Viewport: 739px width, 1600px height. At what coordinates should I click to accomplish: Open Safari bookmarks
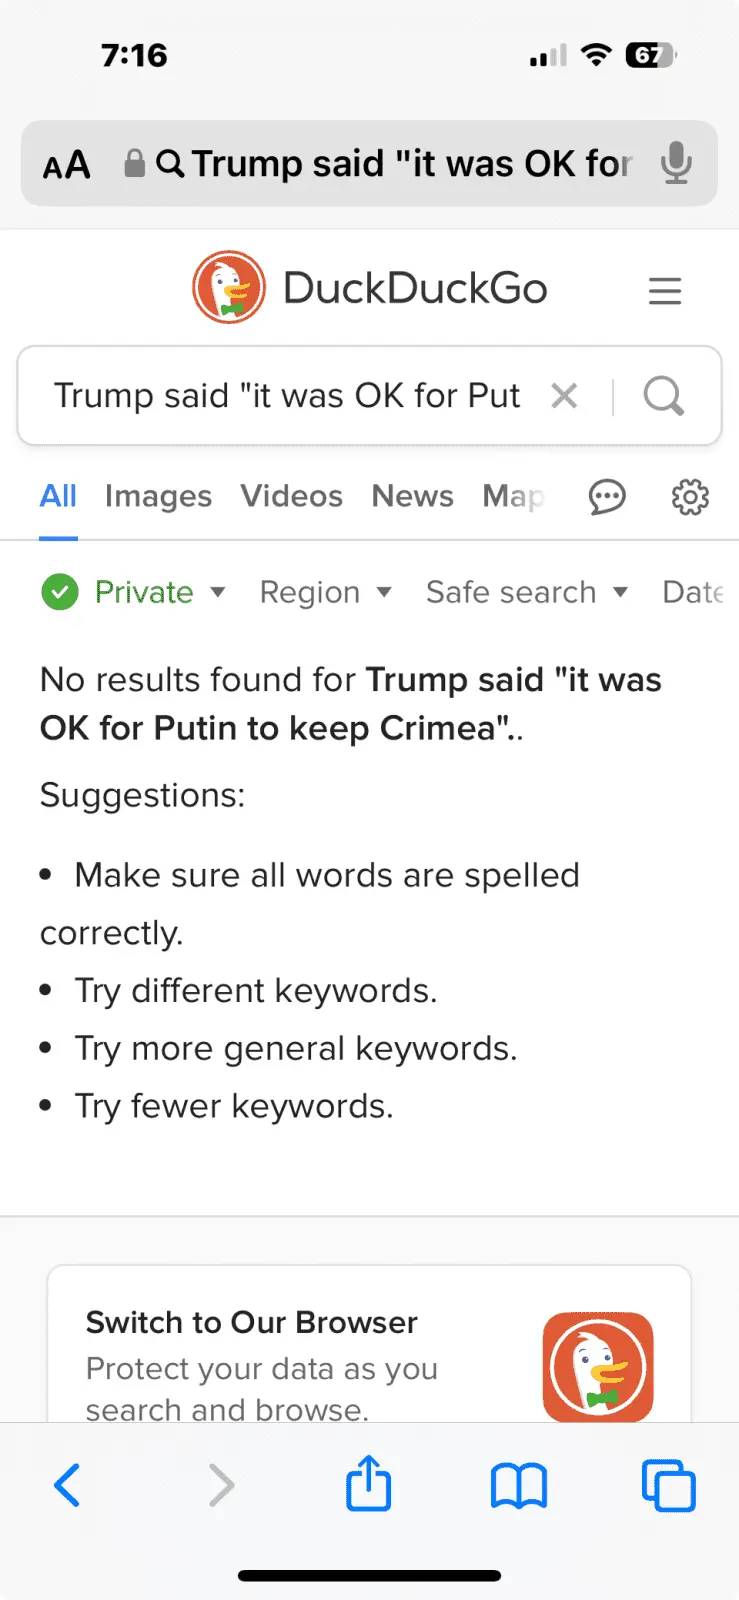click(519, 1485)
